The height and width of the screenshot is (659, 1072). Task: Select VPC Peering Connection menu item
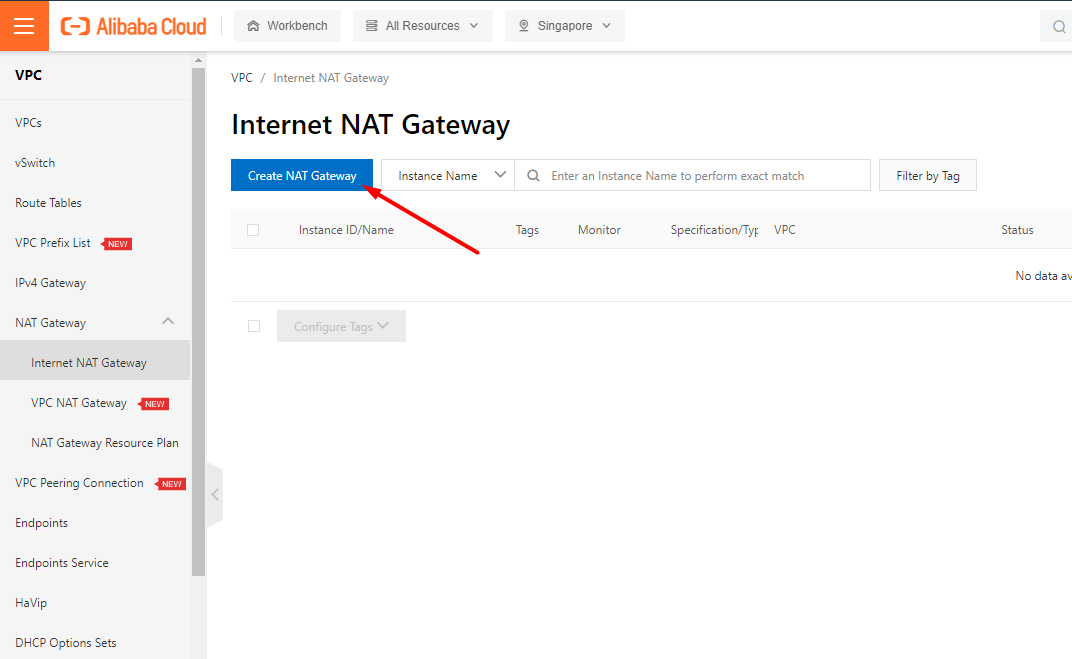point(79,483)
